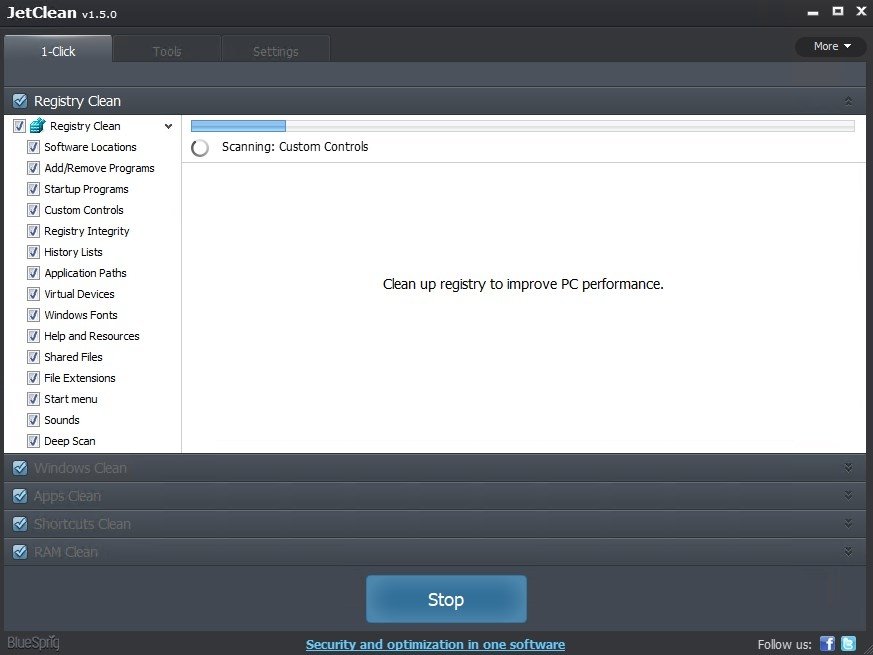This screenshot has height=655, width=873.
Task: Select the Windows Clean section title
Action: pos(80,468)
